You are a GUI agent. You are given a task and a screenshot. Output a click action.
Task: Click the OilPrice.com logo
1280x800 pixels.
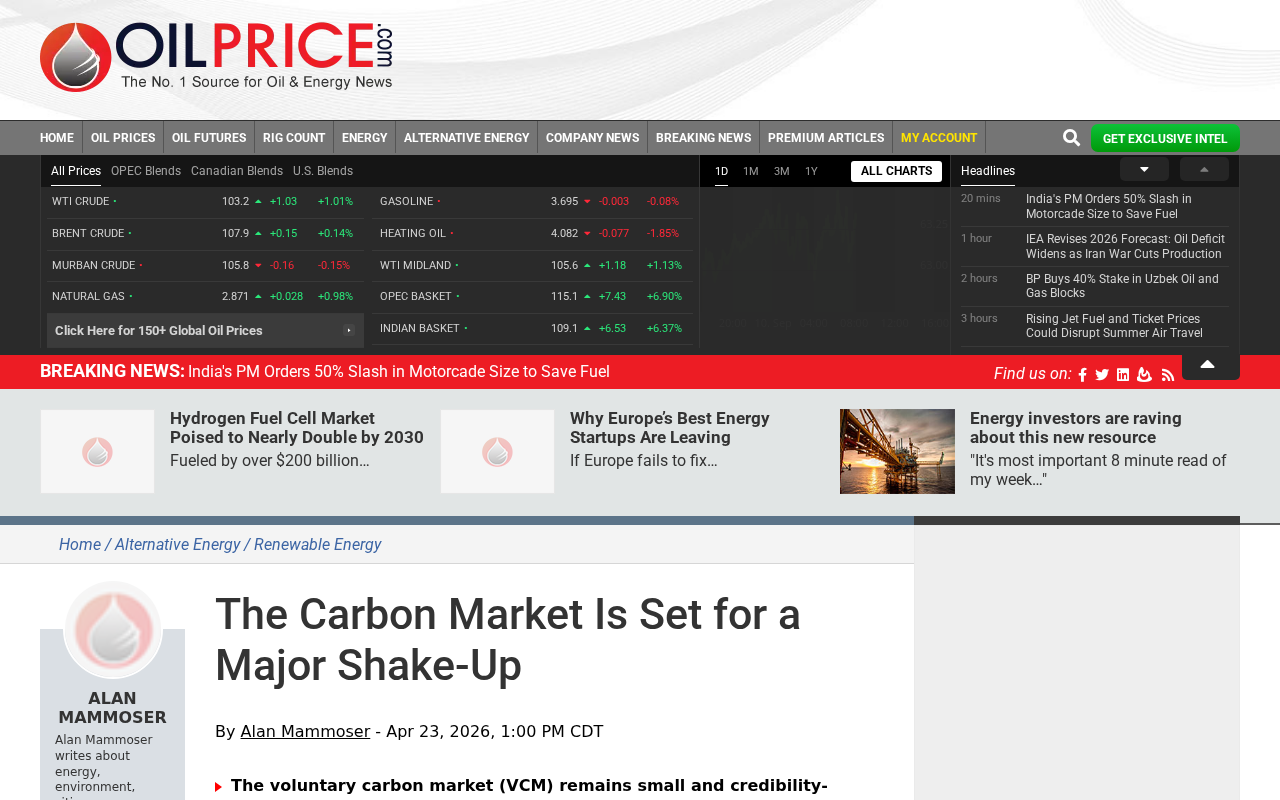tap(216, 57)
